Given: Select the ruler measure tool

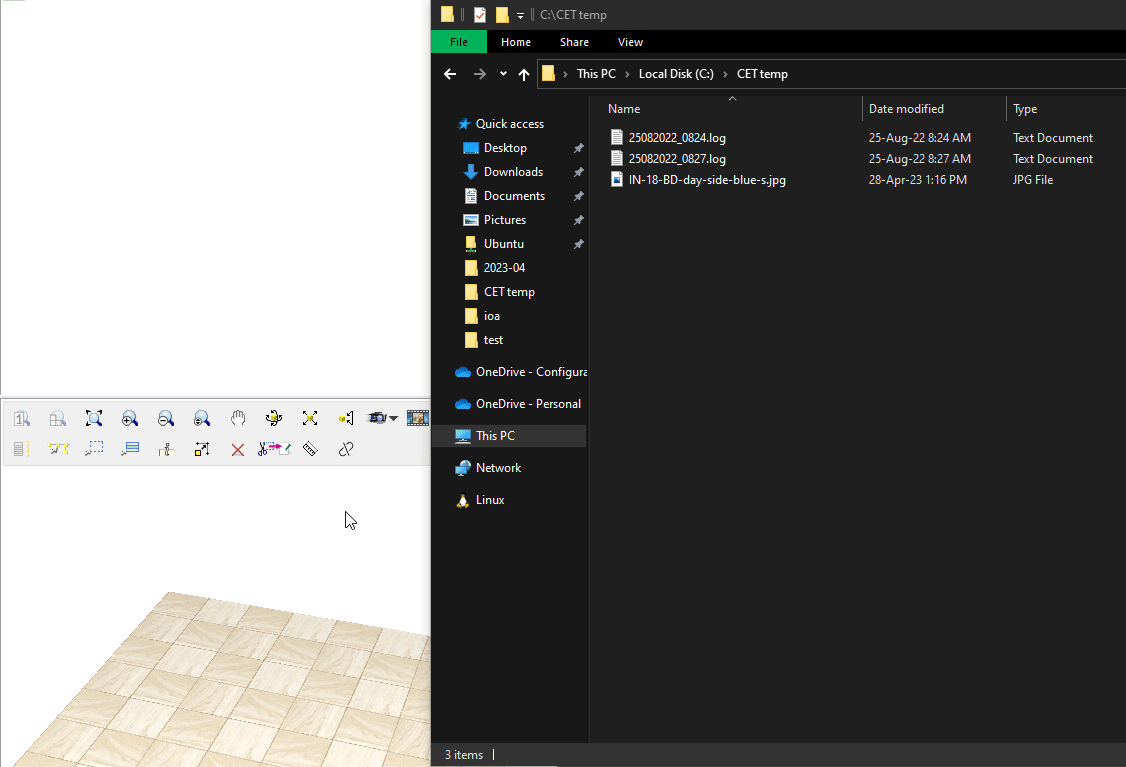Looking at the screenshot, I should tap(310, 450).
